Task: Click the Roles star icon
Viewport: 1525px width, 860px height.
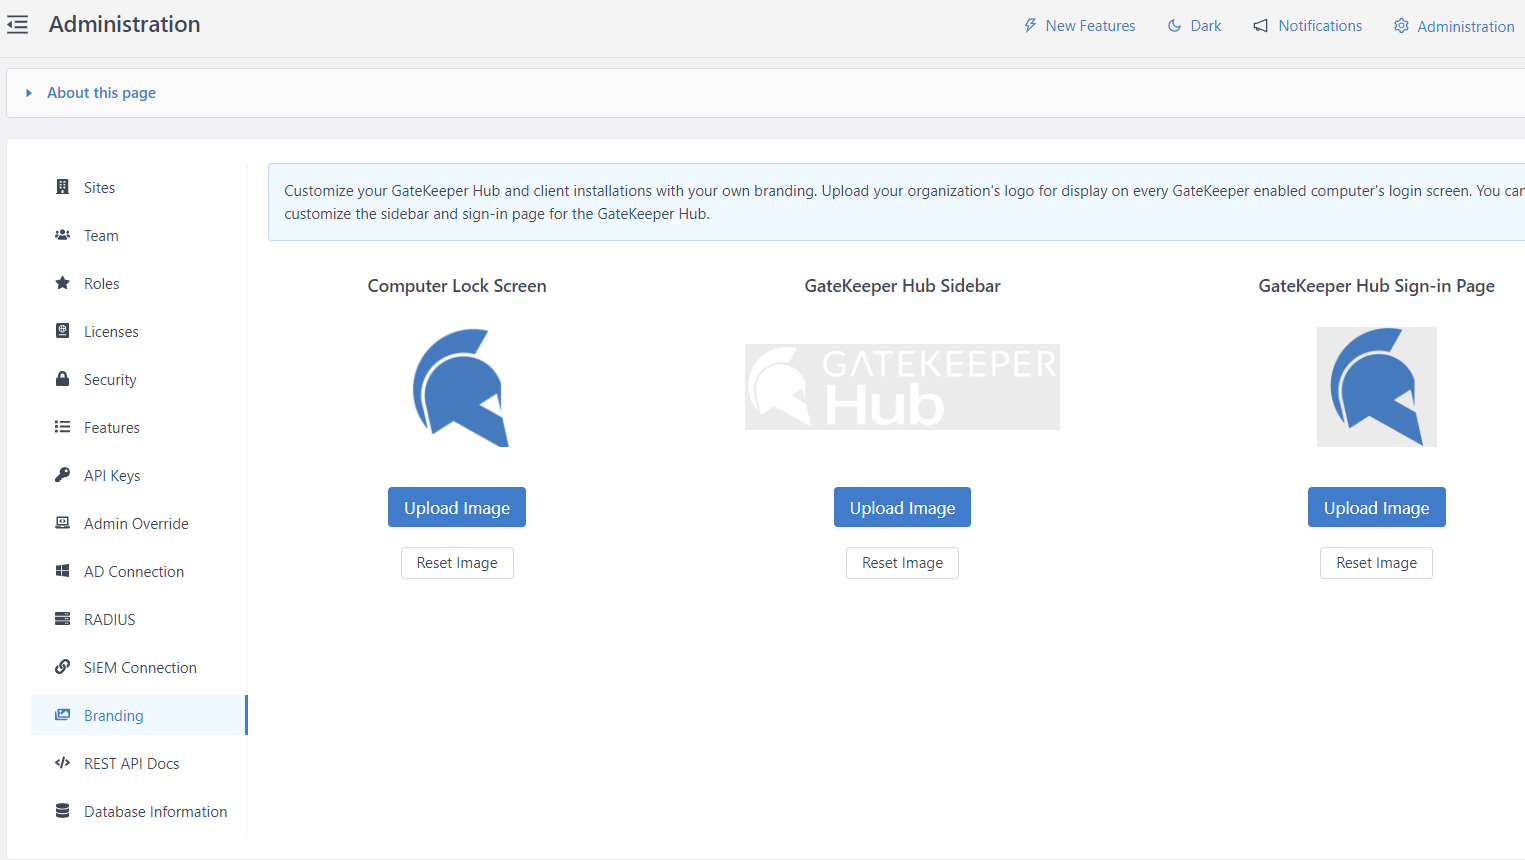Action: tap(62, 283)
